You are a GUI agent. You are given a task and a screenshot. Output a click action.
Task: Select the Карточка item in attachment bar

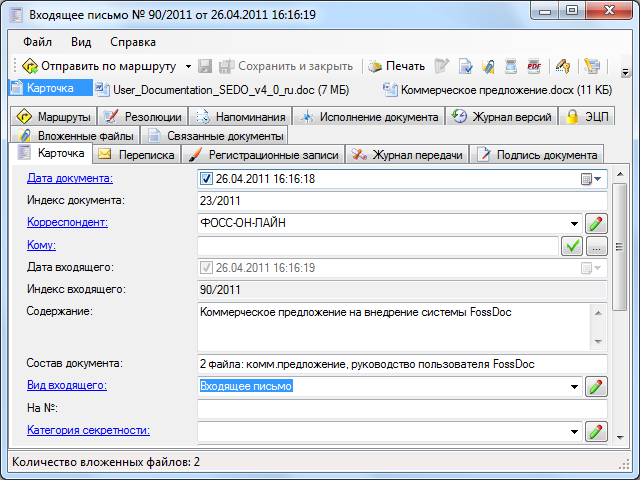(51, 88)
